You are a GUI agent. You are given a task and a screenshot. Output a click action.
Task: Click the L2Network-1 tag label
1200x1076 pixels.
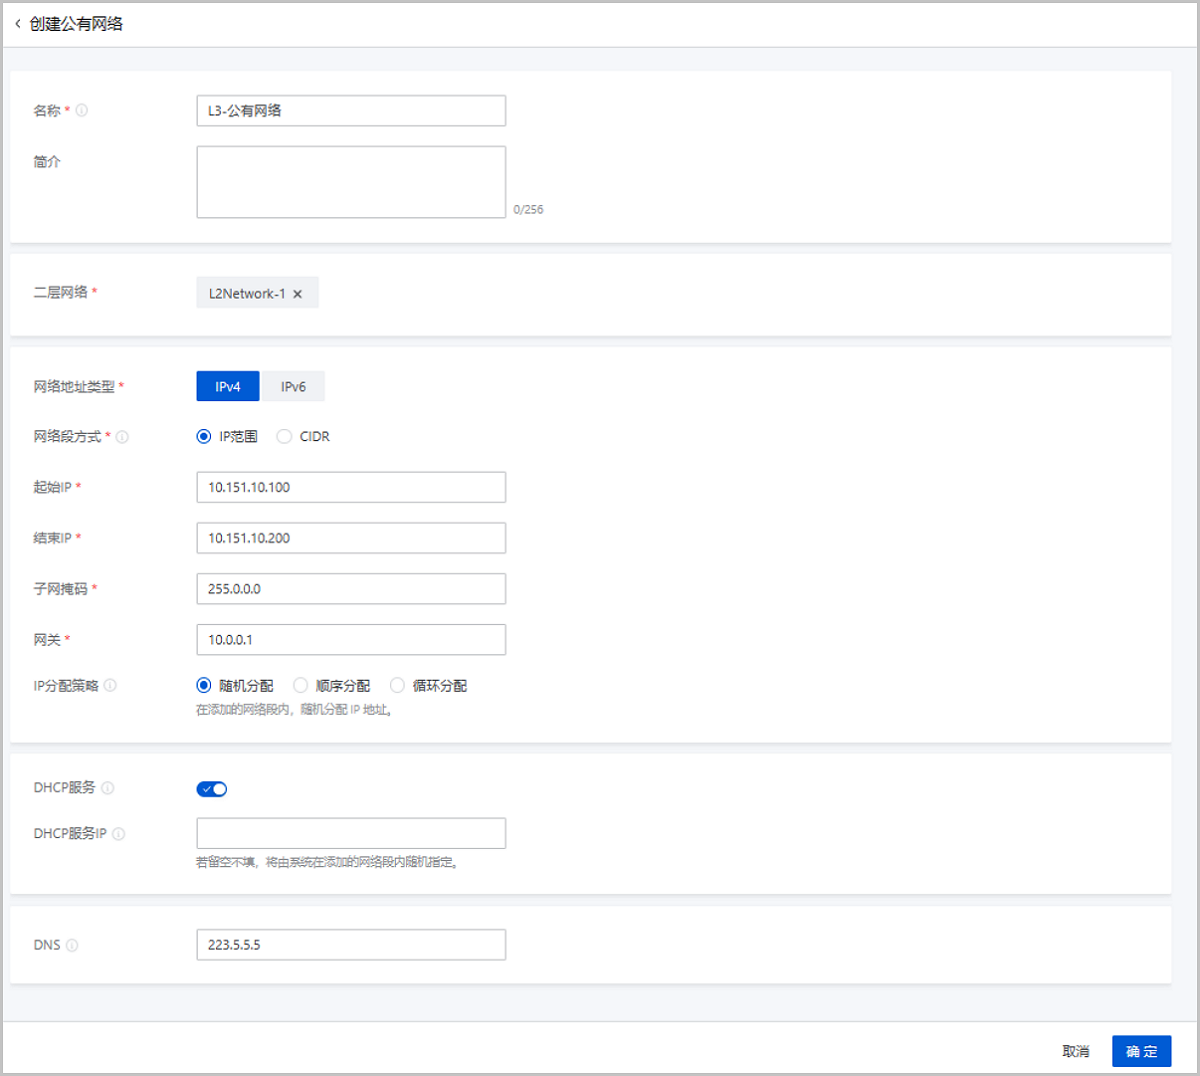click(x=247, y=294)
